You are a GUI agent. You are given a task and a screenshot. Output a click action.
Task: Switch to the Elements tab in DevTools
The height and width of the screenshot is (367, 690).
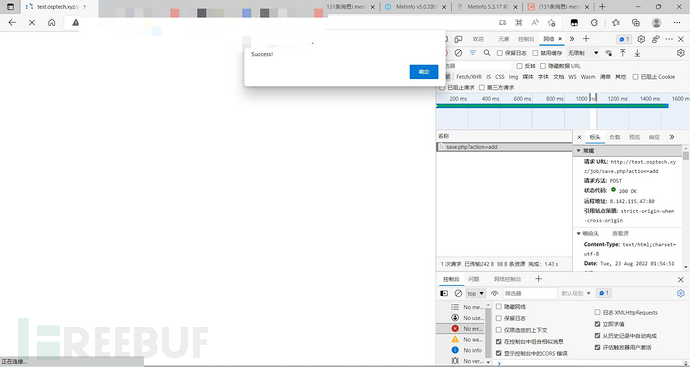pos(503,39)
